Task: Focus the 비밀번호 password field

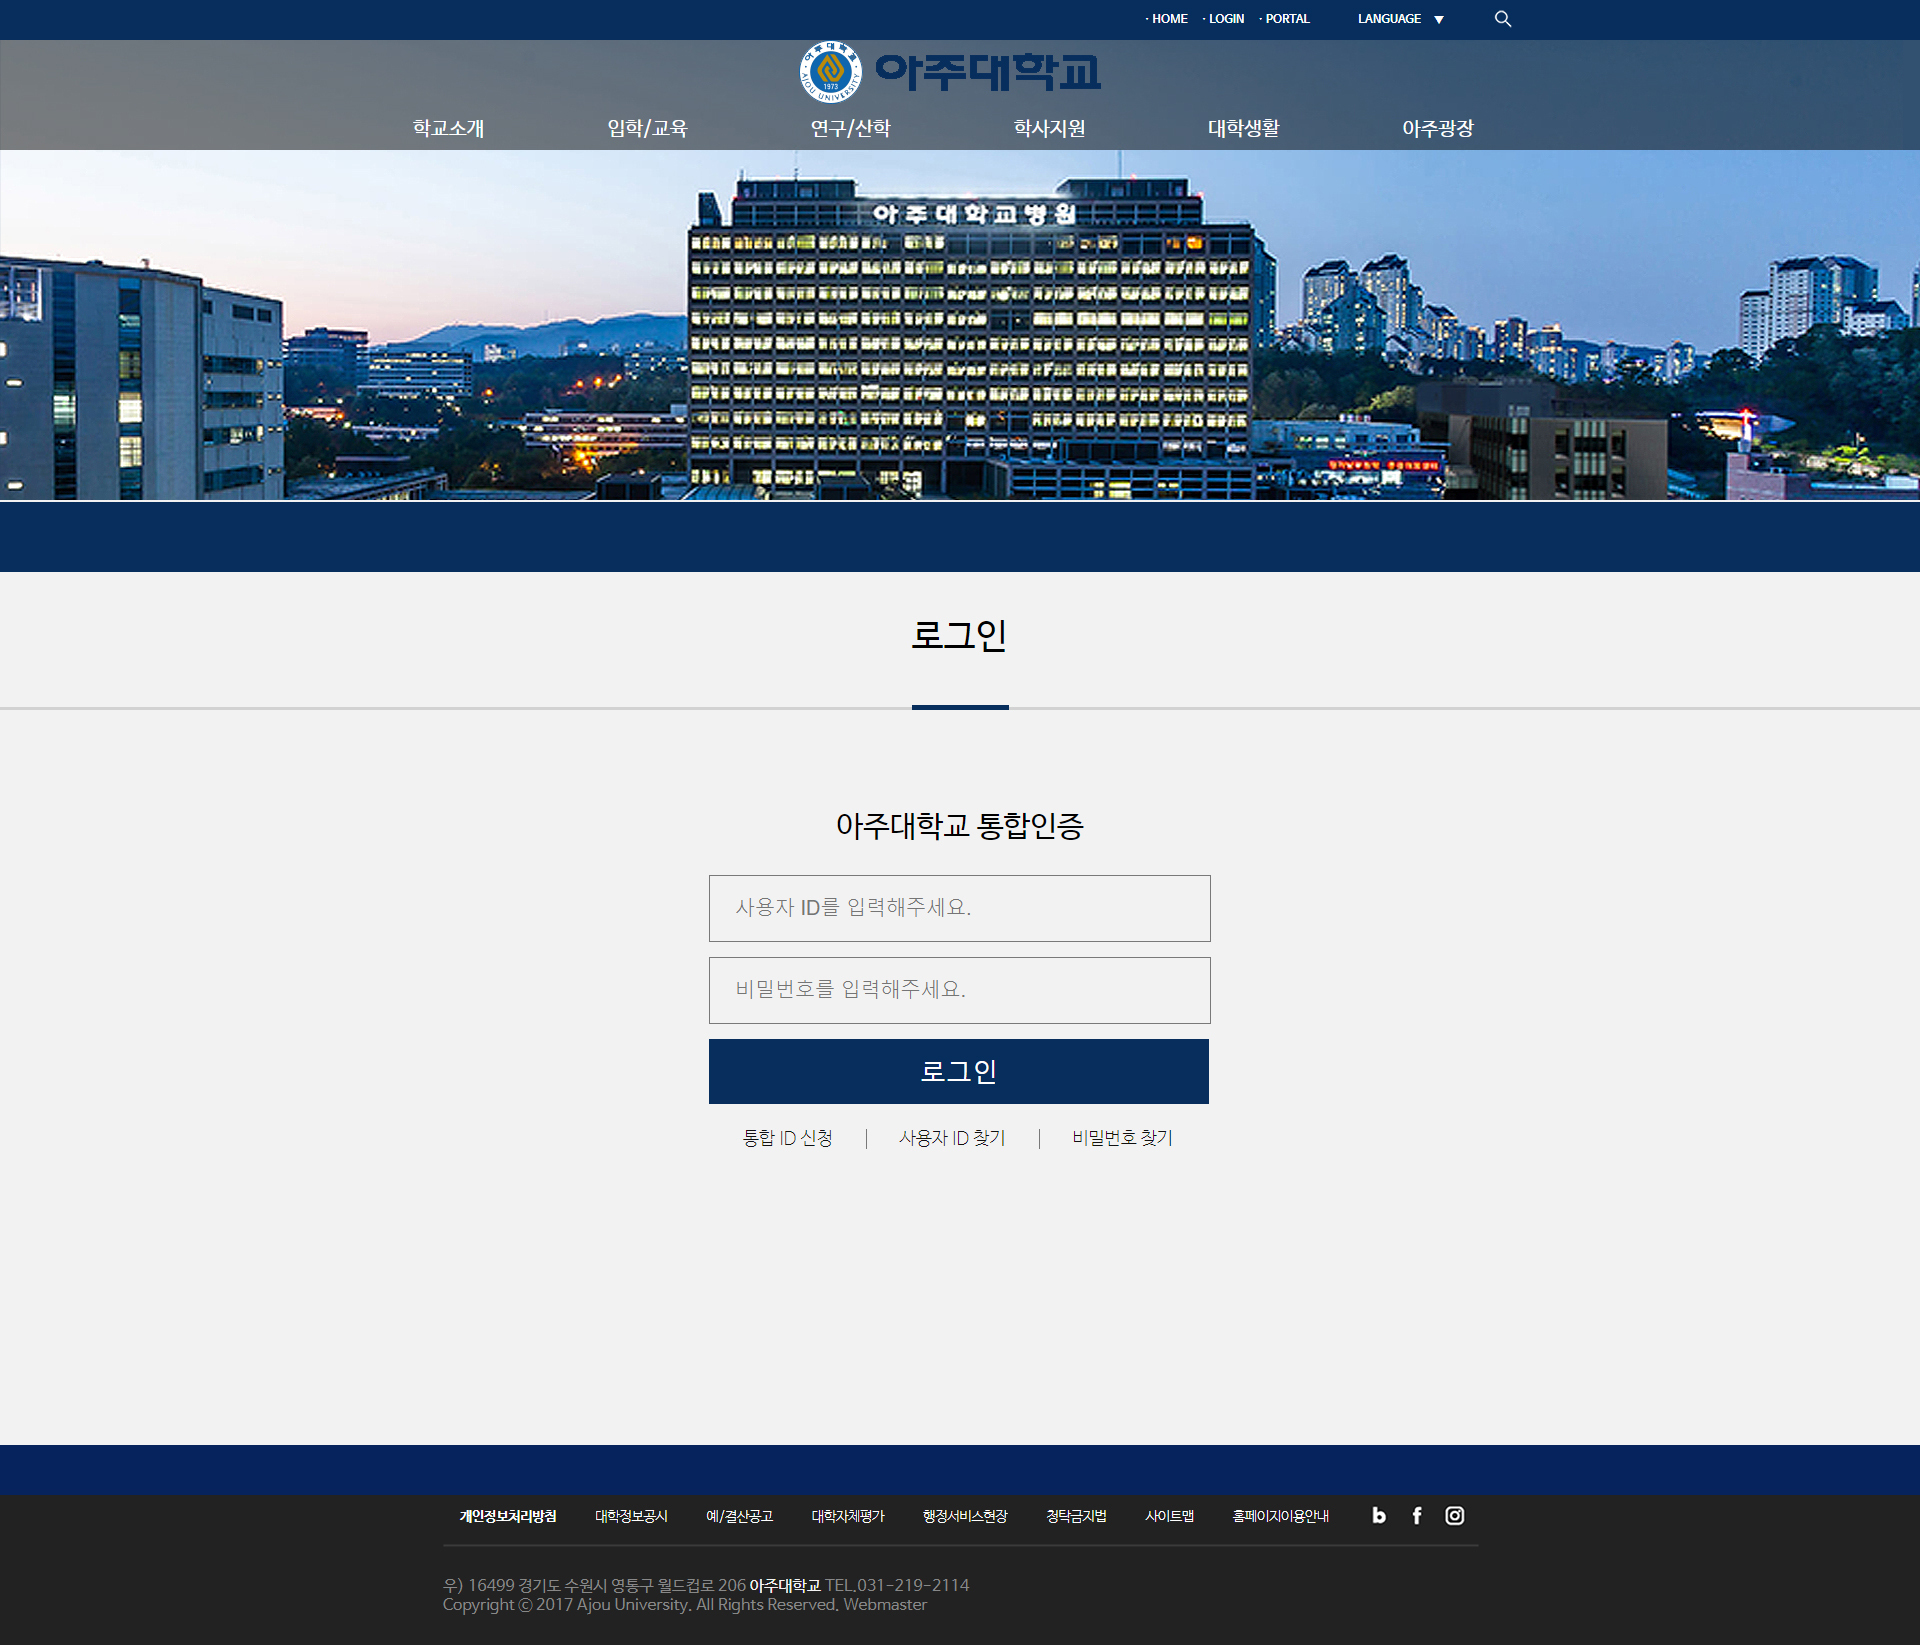Action: click(x=960, y=990)
